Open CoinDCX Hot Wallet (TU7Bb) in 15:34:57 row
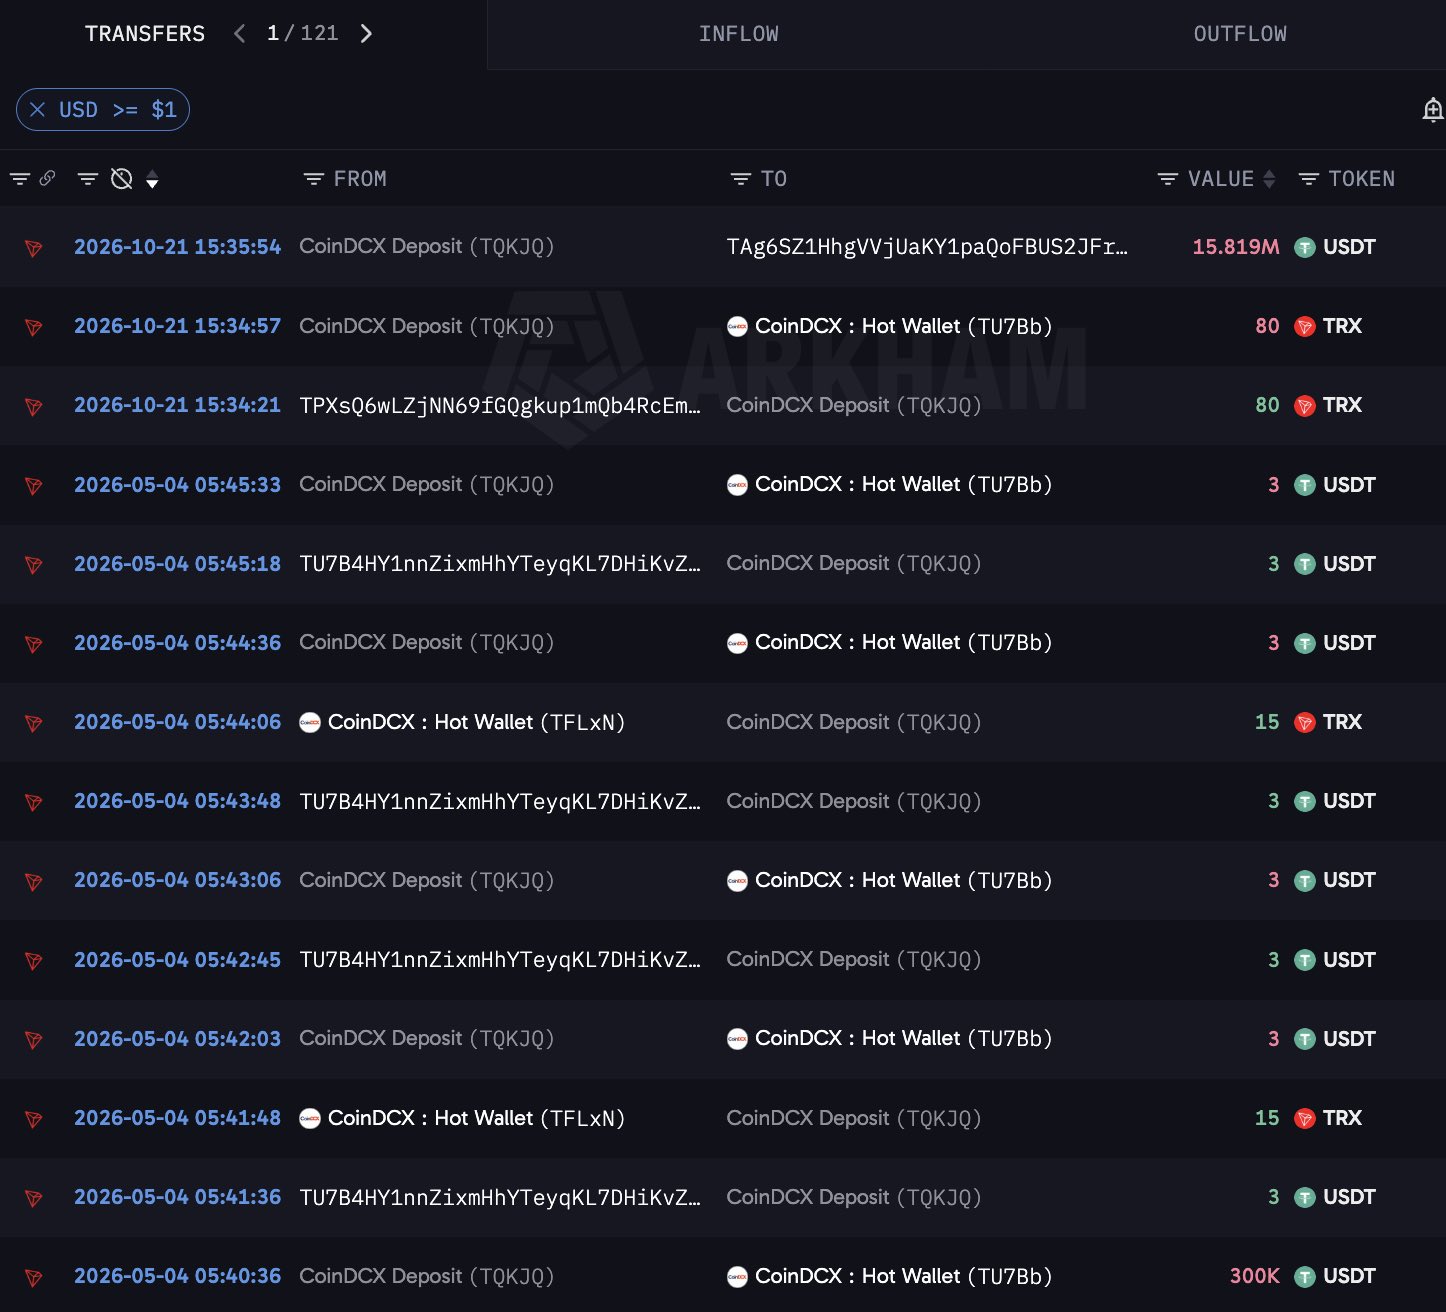The width and height of the screenshot is (1446, 1312). [x=889, y=326]
